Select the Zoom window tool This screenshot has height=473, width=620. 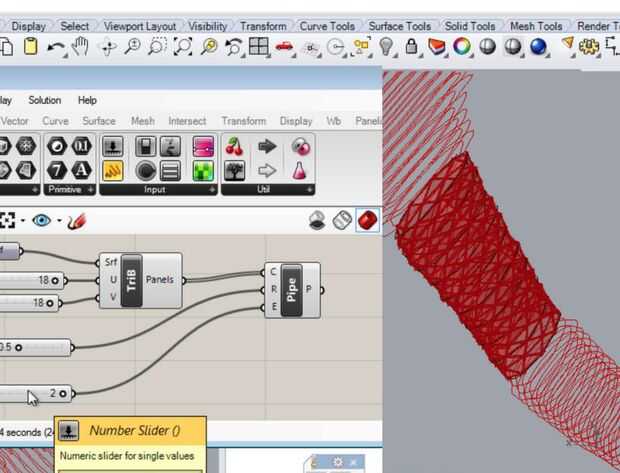157,47
